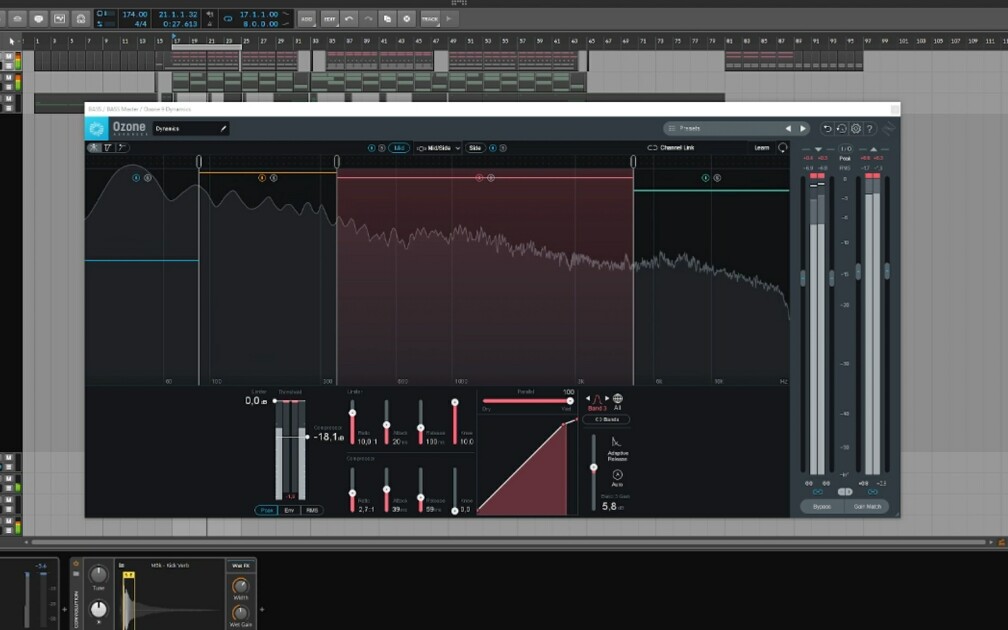Select the first Ozone view mode icon

pyautogui.click(x=94, y=148)
